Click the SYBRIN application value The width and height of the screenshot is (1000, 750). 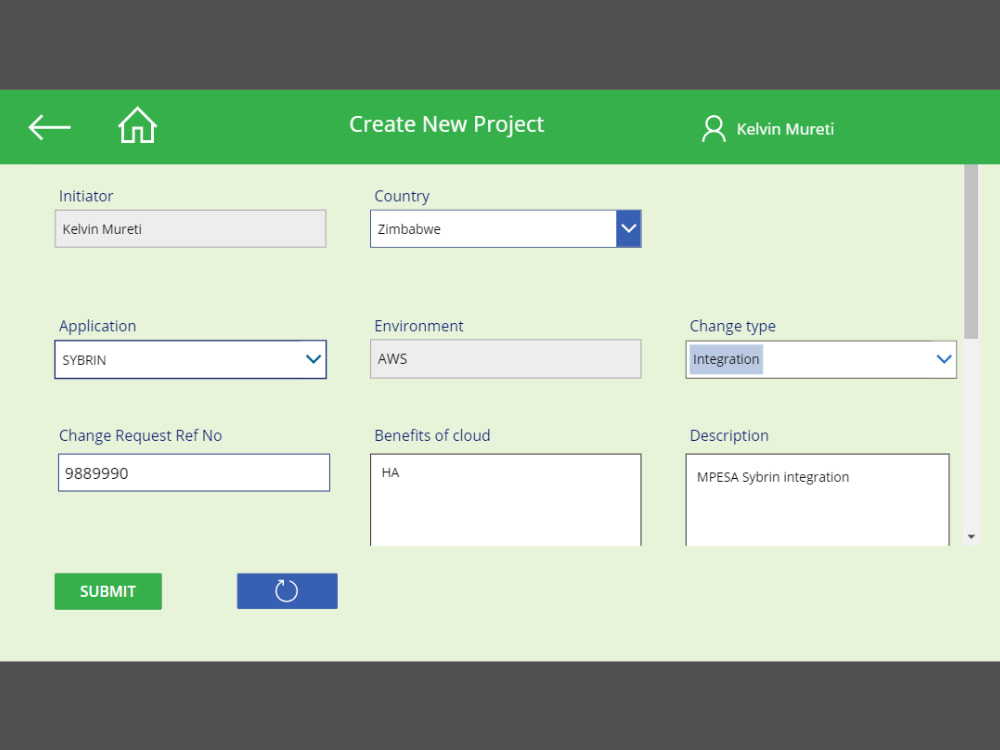click(84, 360)
